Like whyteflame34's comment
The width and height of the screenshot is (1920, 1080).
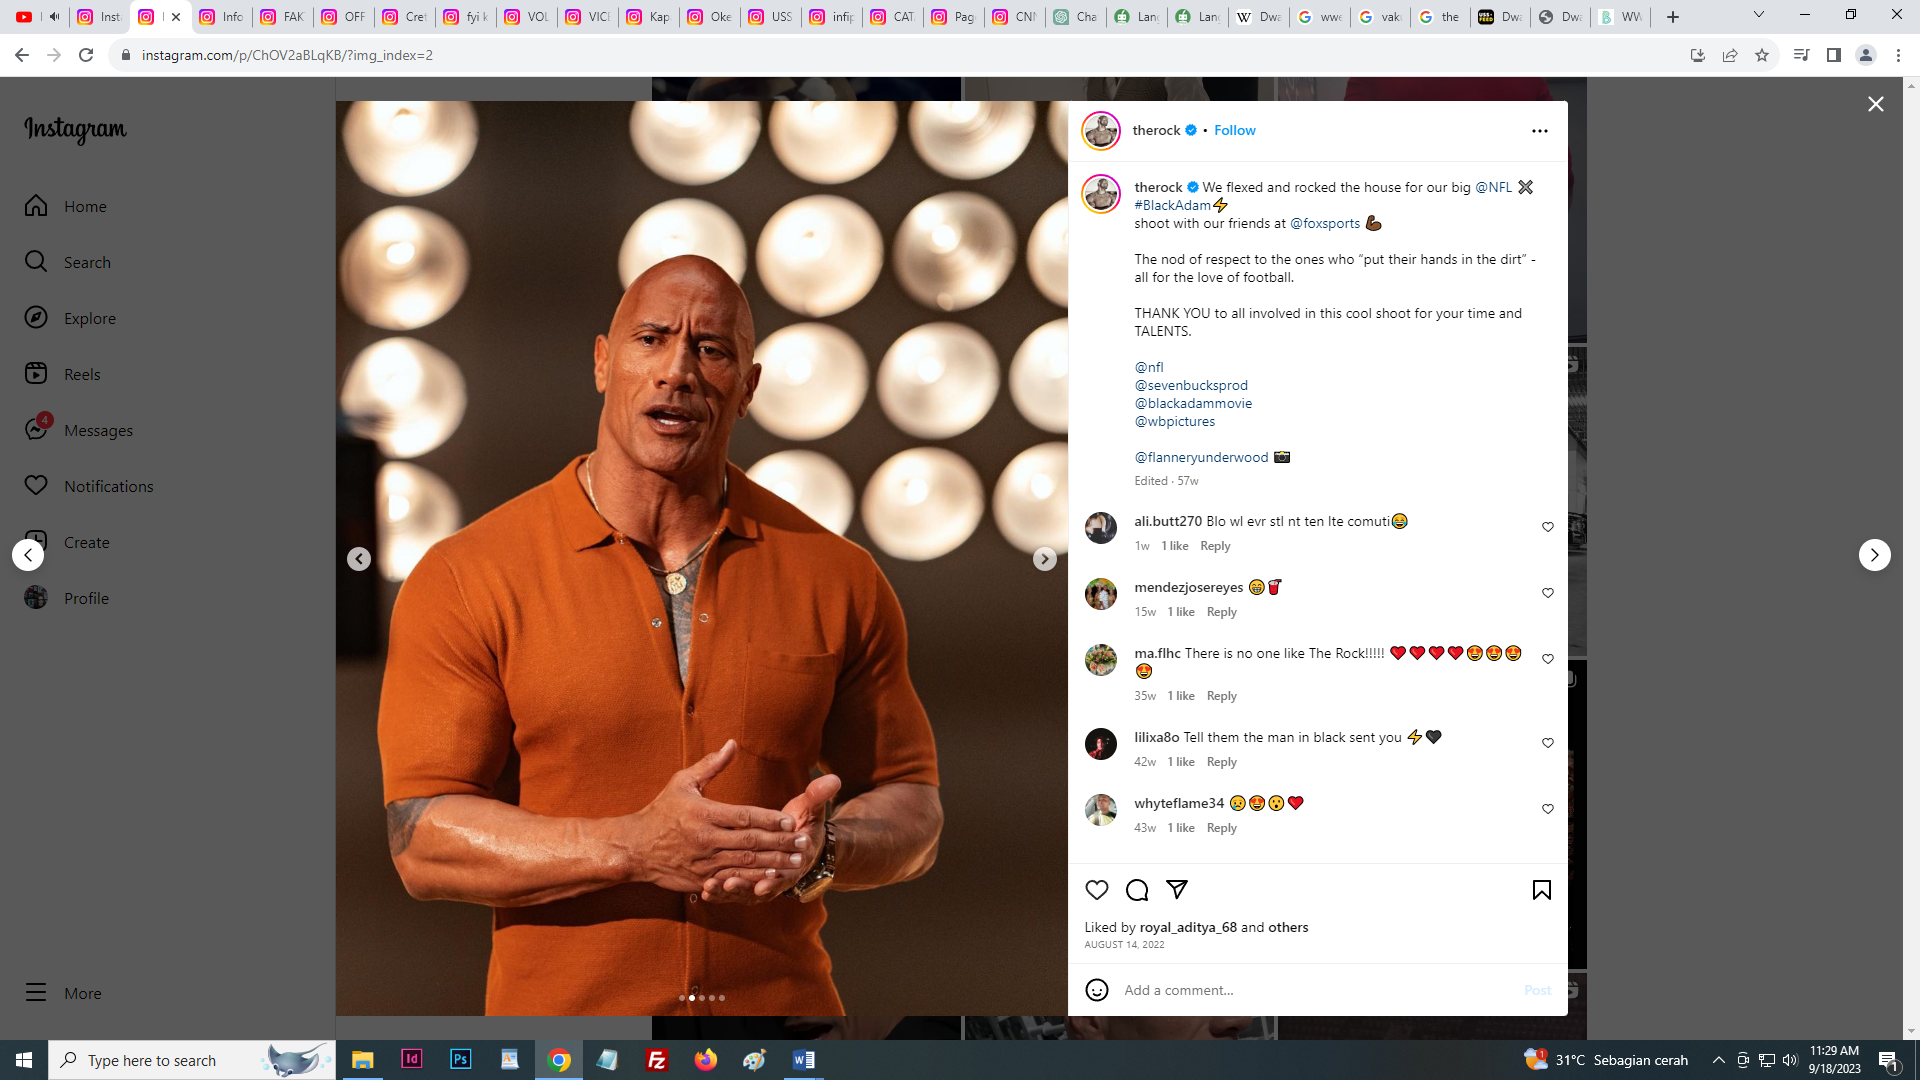(1548, 809)
